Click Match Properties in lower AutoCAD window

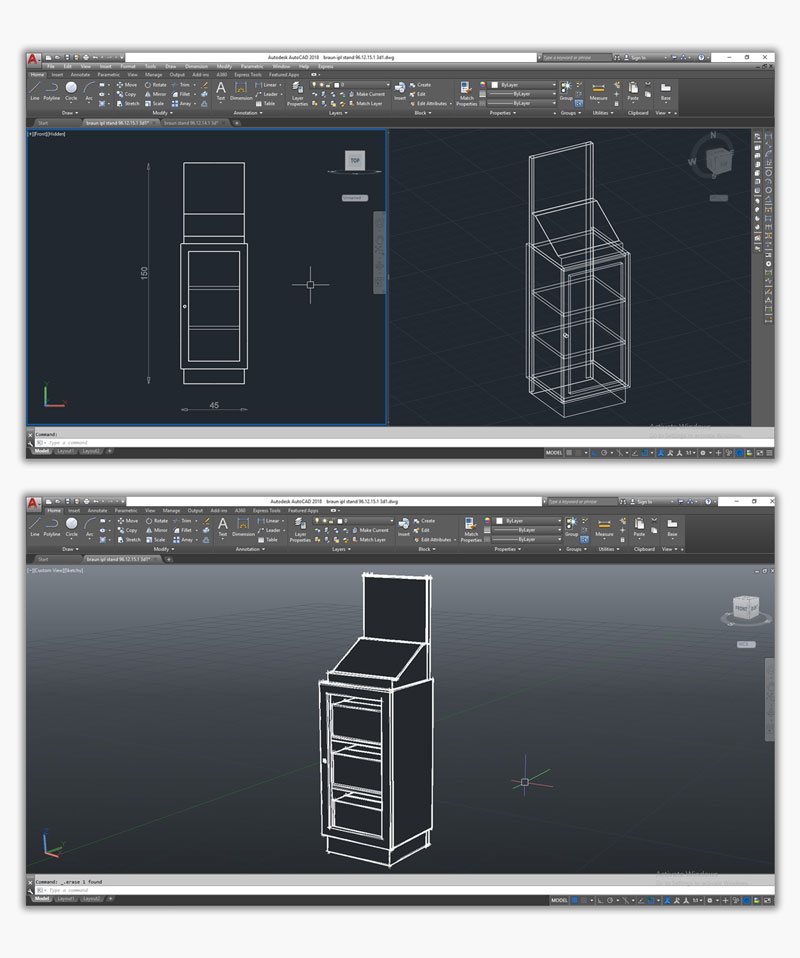pos(471,530)
